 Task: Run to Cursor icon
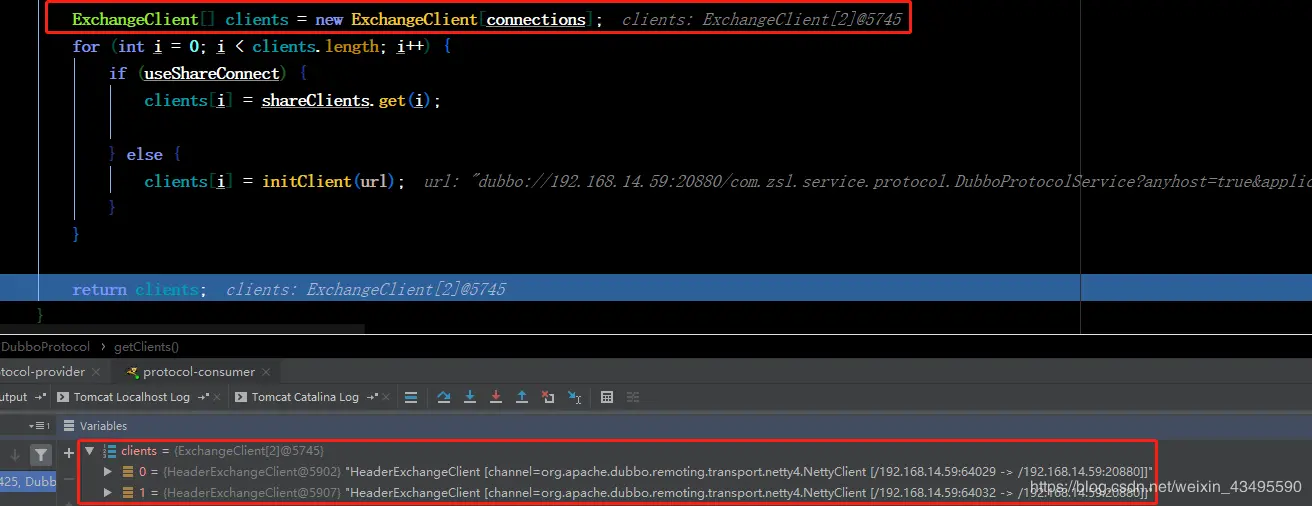tap(575, 397)
